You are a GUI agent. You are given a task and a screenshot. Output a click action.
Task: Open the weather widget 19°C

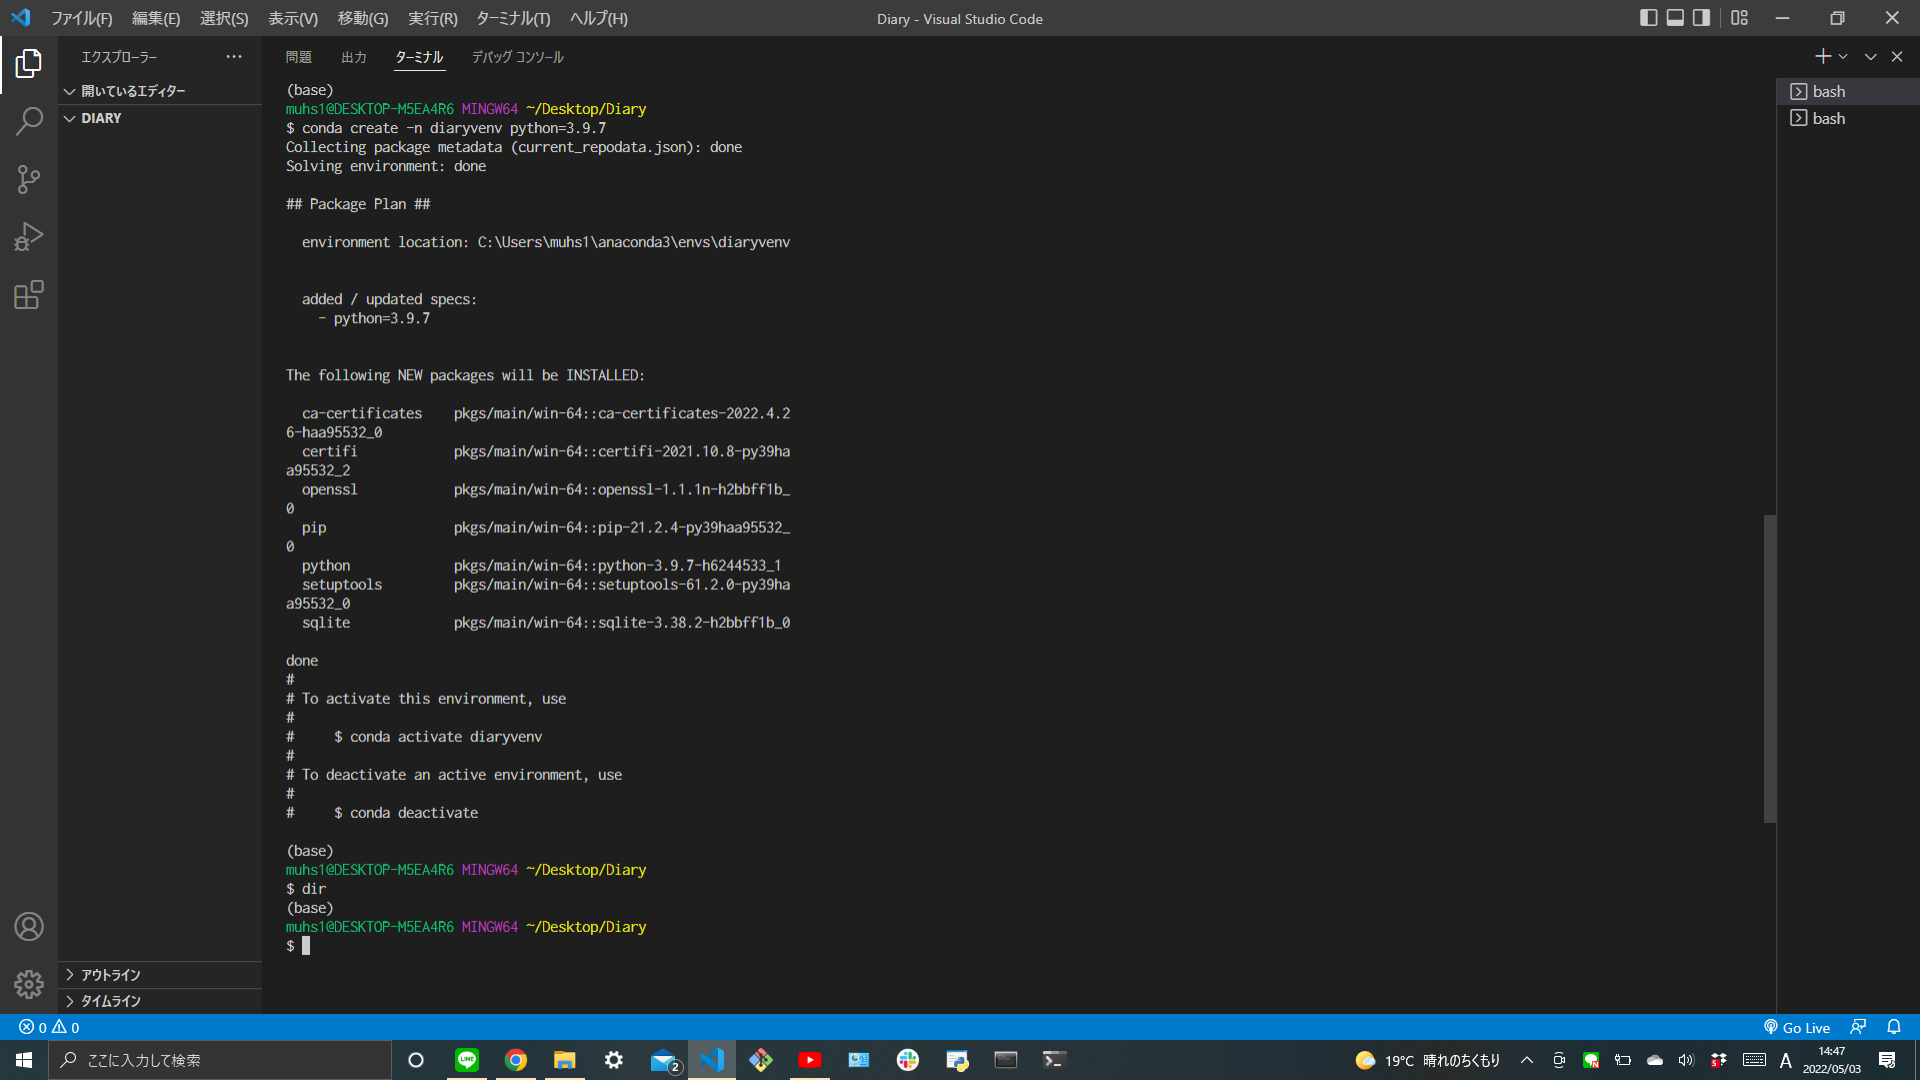point(1428,1060)
